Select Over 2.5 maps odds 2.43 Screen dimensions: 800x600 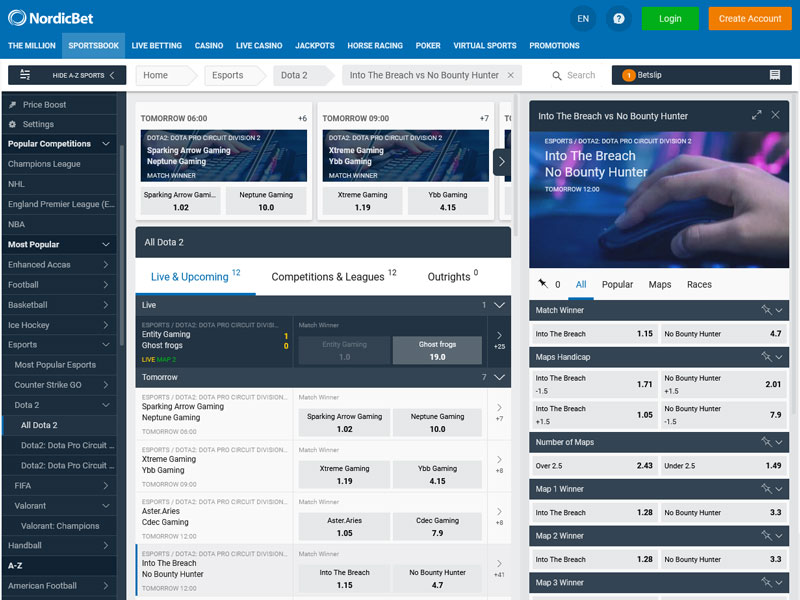[594, 466]
